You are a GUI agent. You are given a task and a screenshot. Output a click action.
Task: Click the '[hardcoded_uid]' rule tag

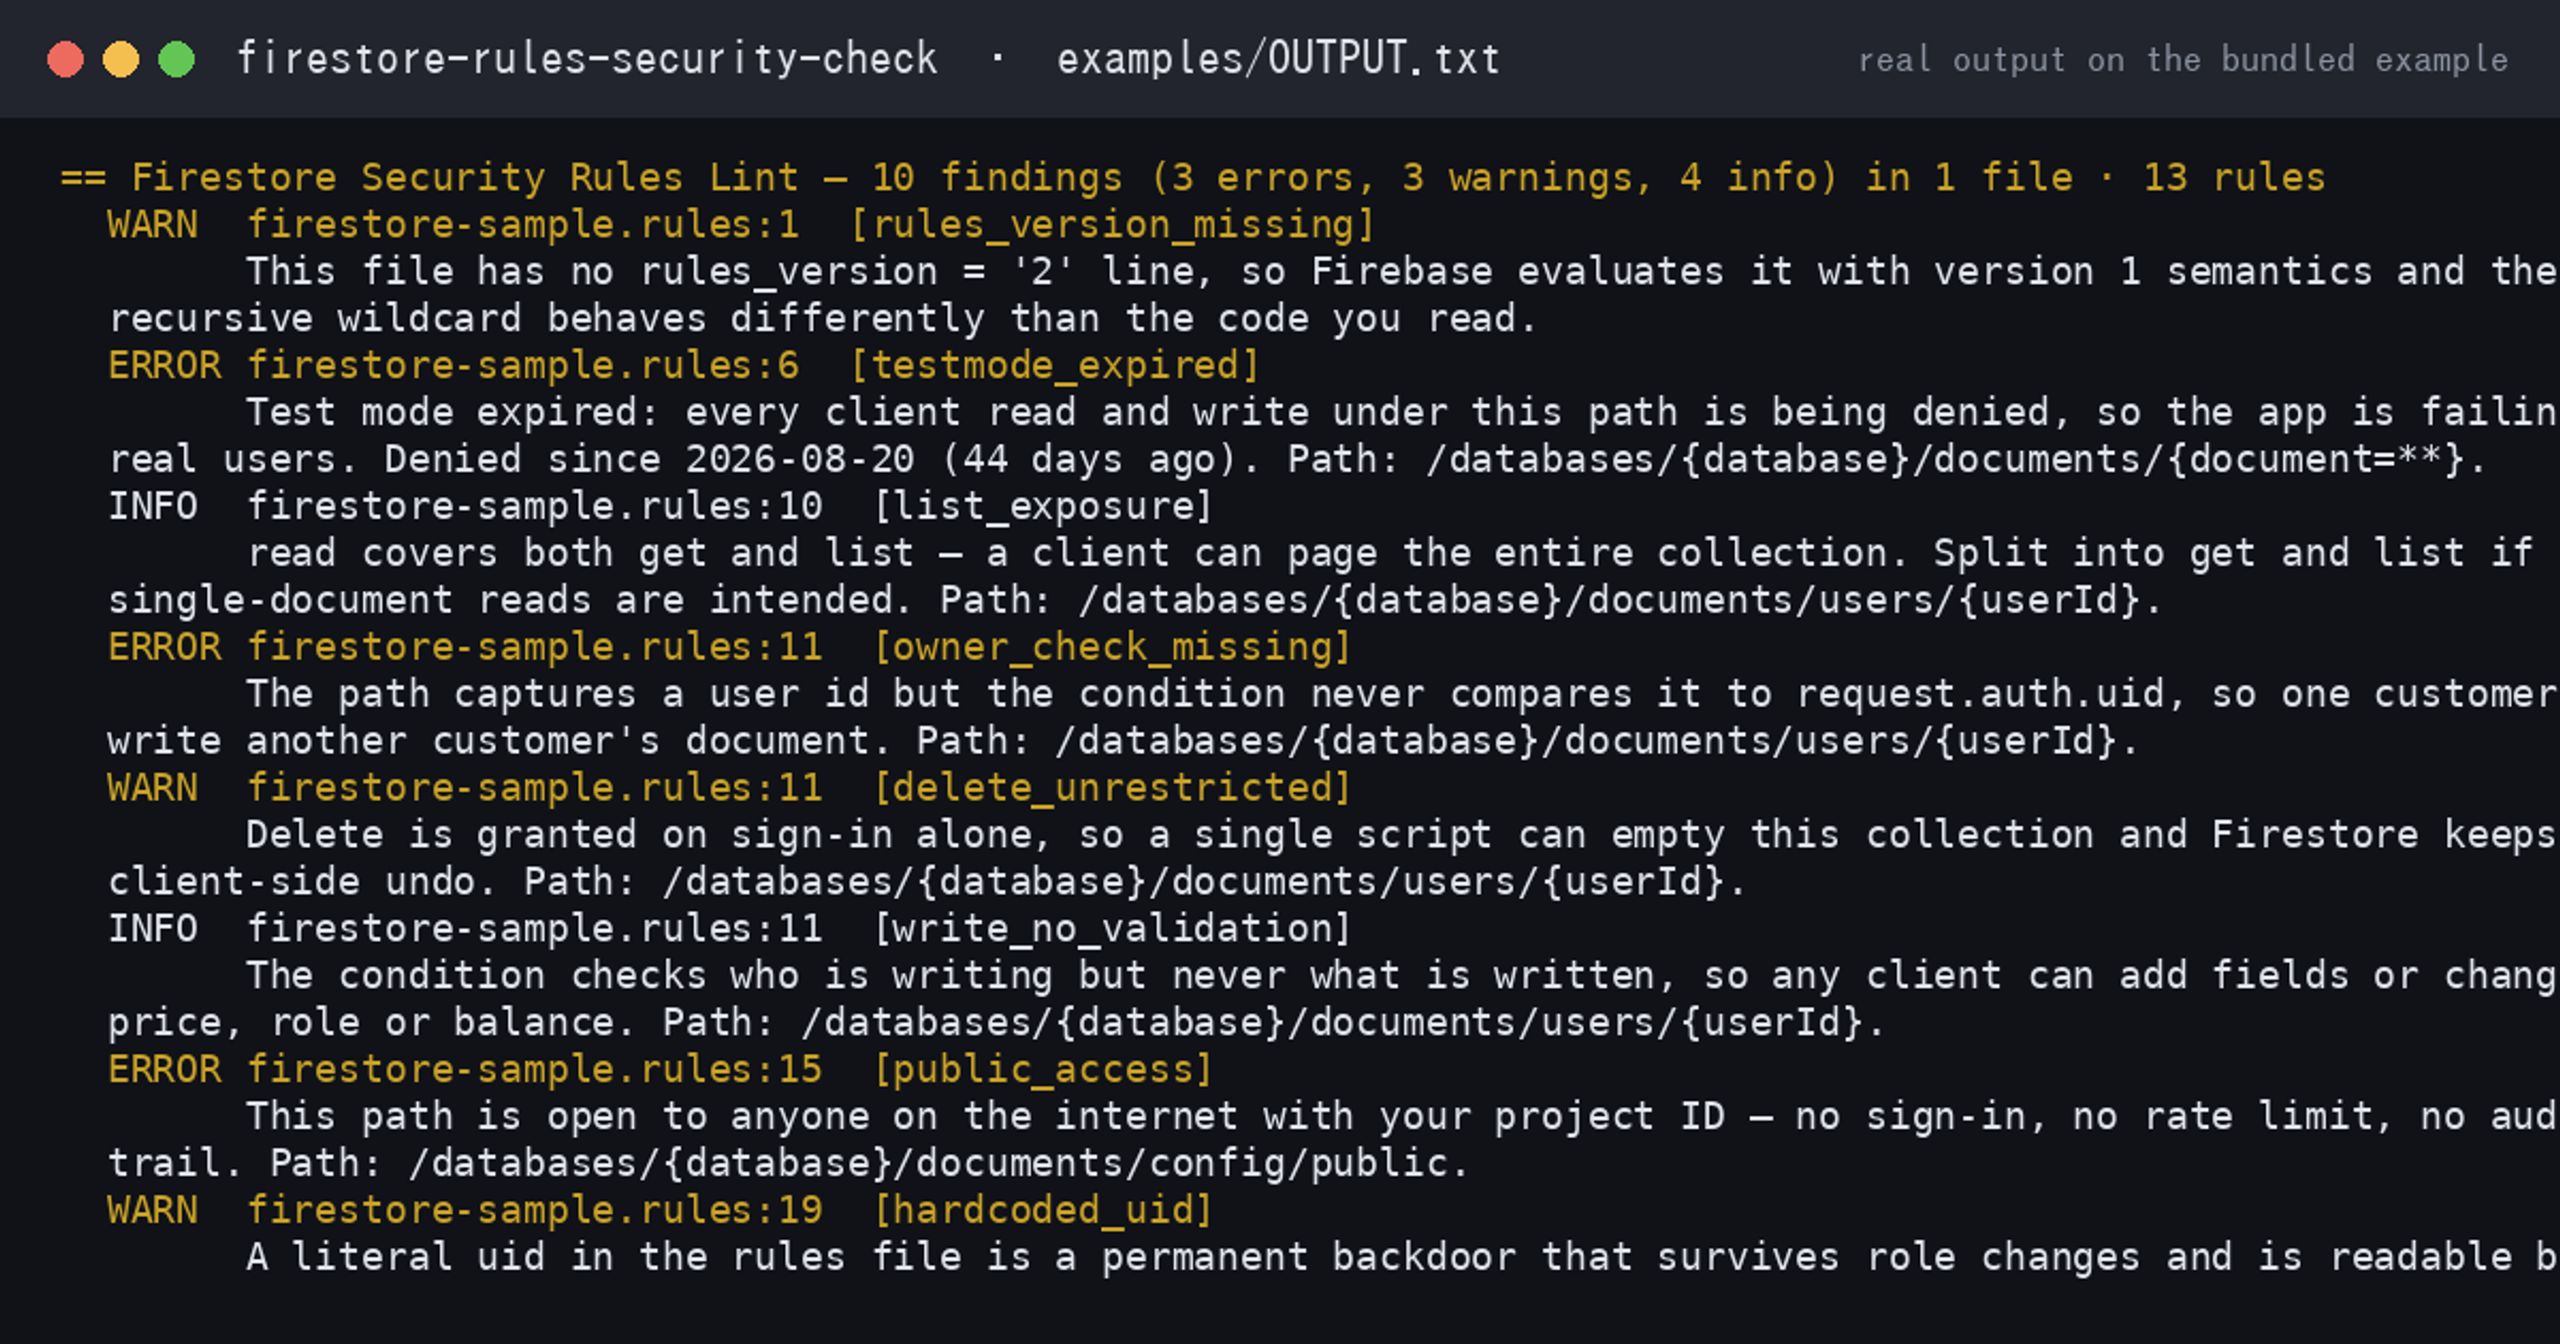(x=1043, y=1212)
